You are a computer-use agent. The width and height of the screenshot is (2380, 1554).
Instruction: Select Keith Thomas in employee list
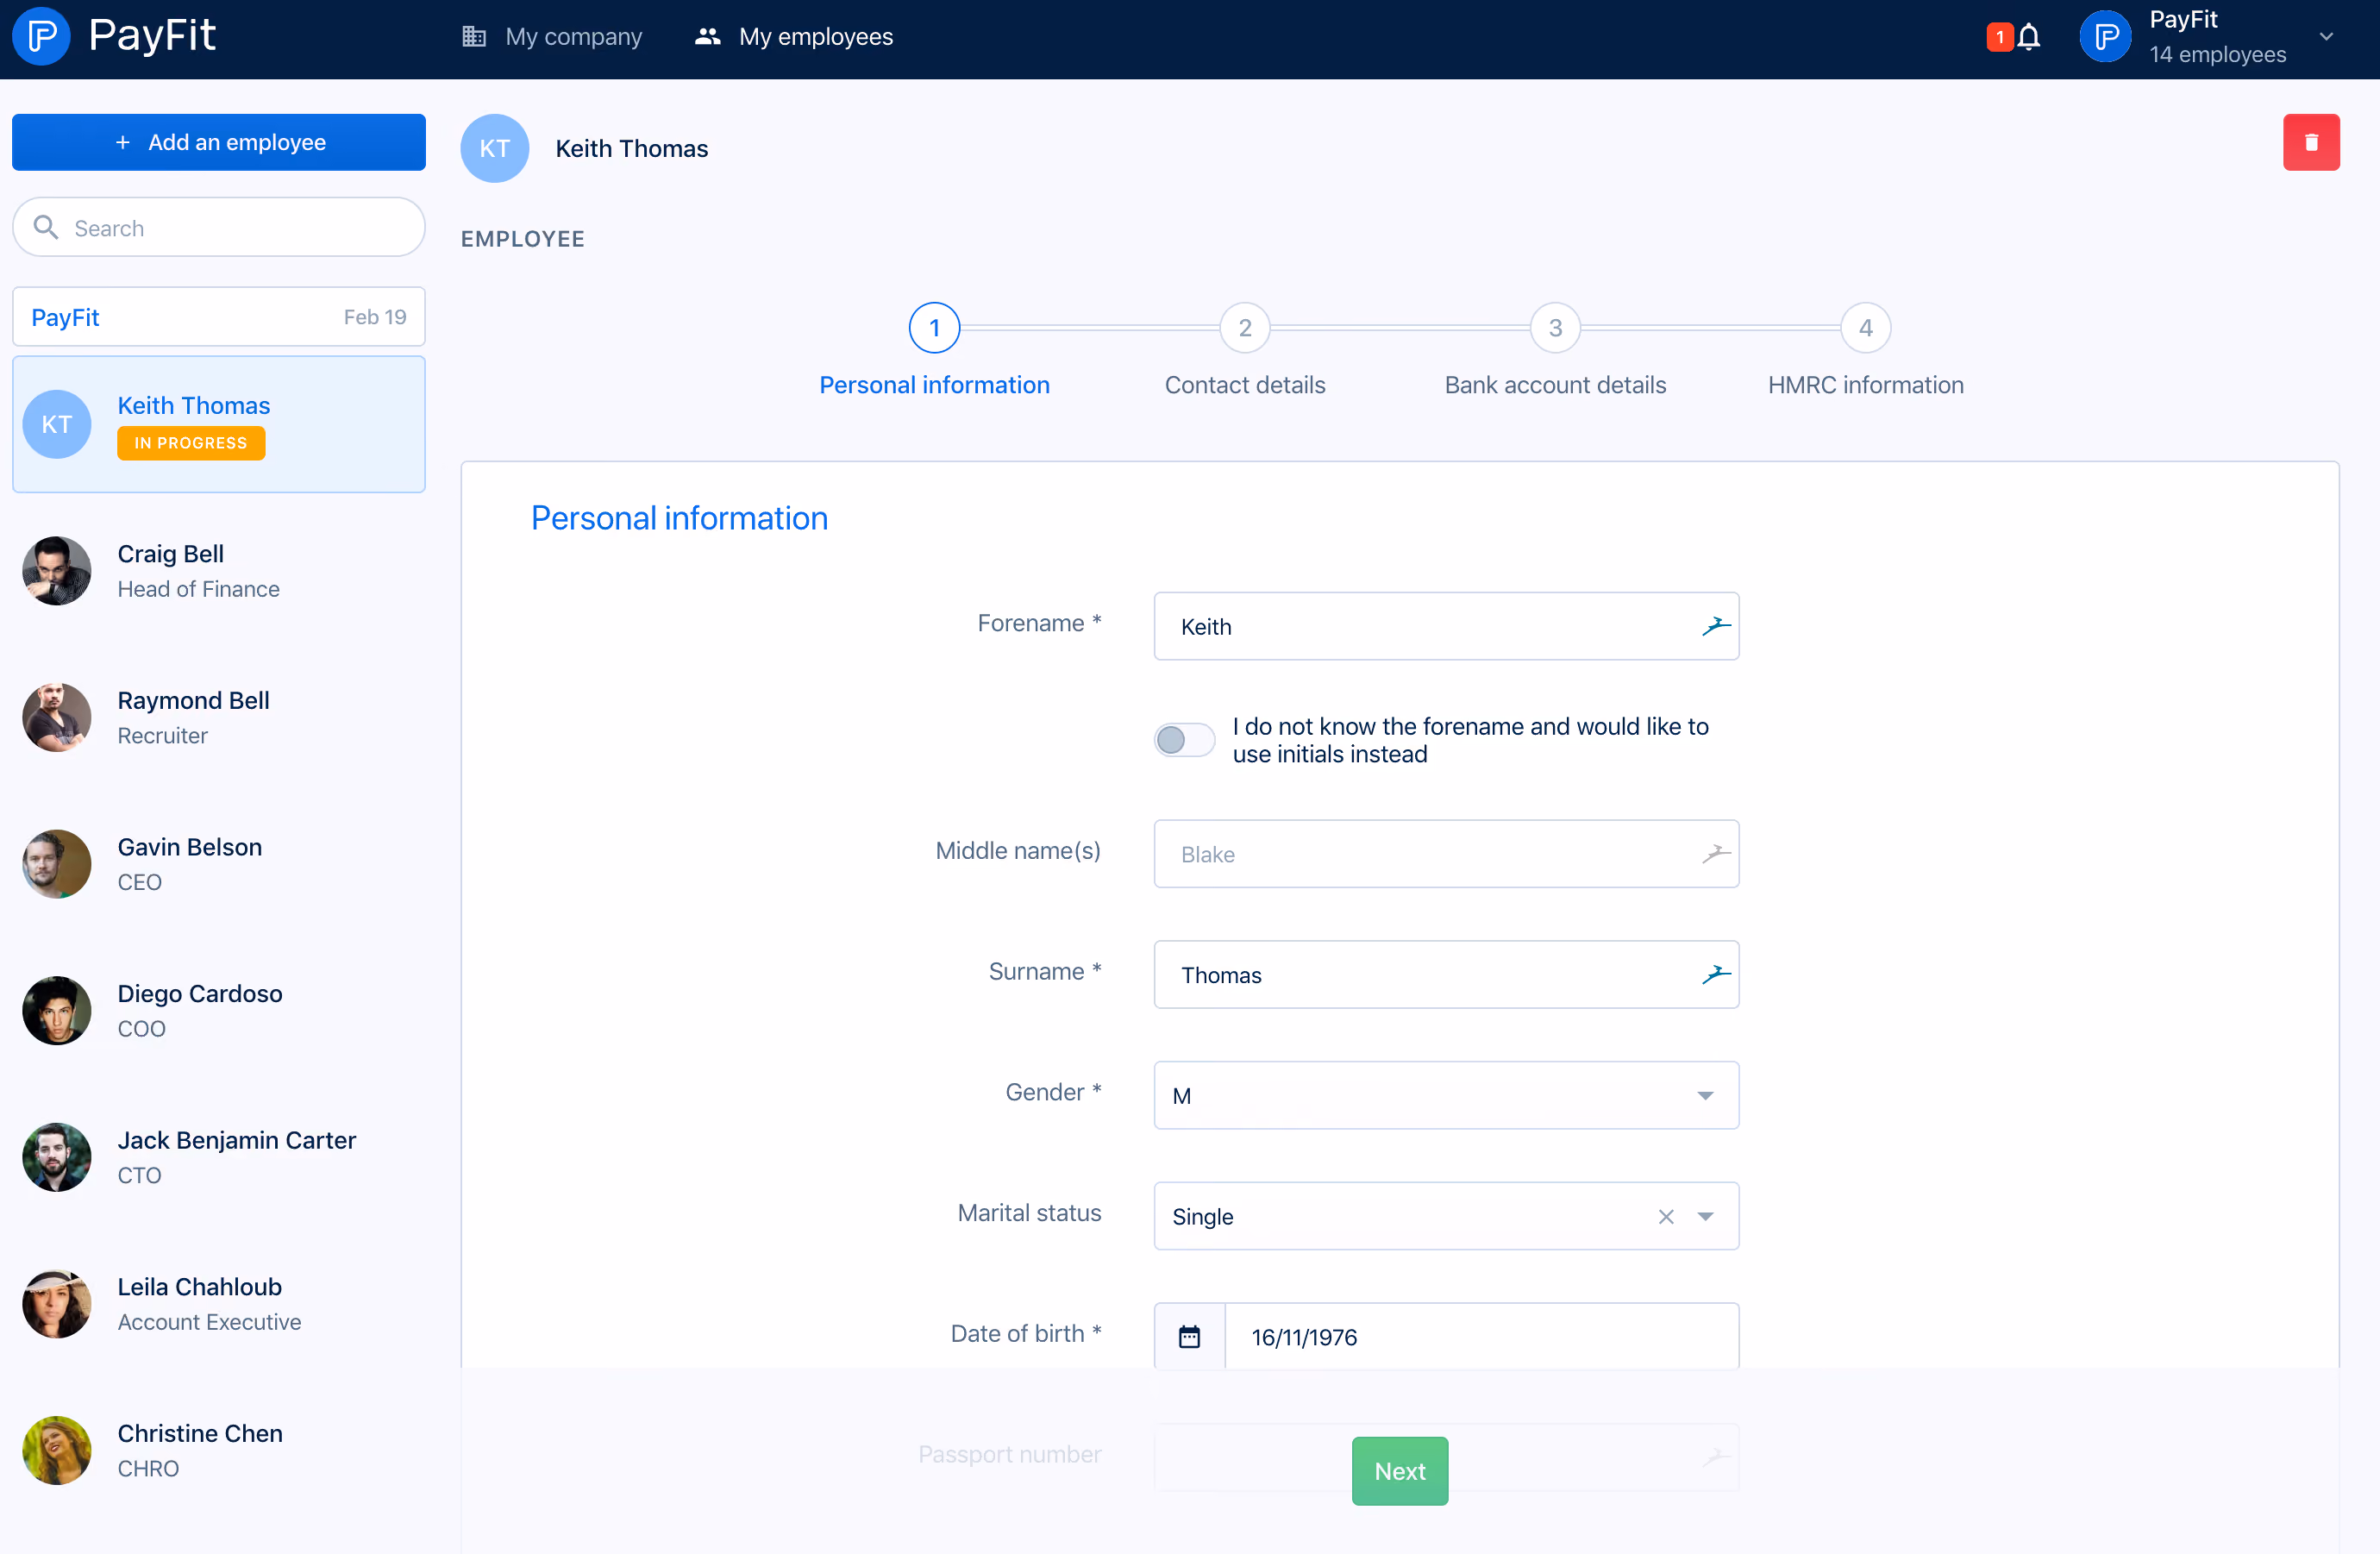coord(219,425)
